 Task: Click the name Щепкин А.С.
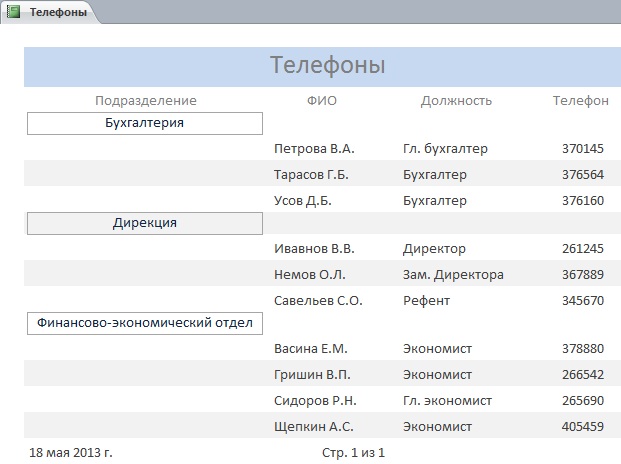pos(314,427)
